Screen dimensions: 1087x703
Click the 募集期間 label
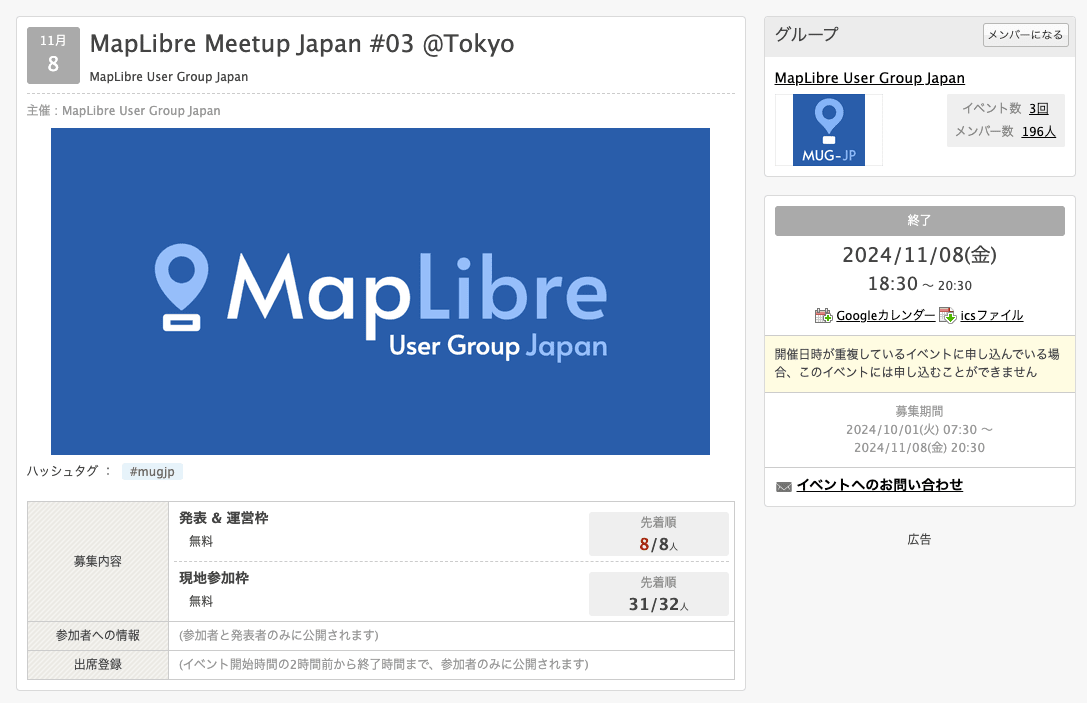point(919,411)
